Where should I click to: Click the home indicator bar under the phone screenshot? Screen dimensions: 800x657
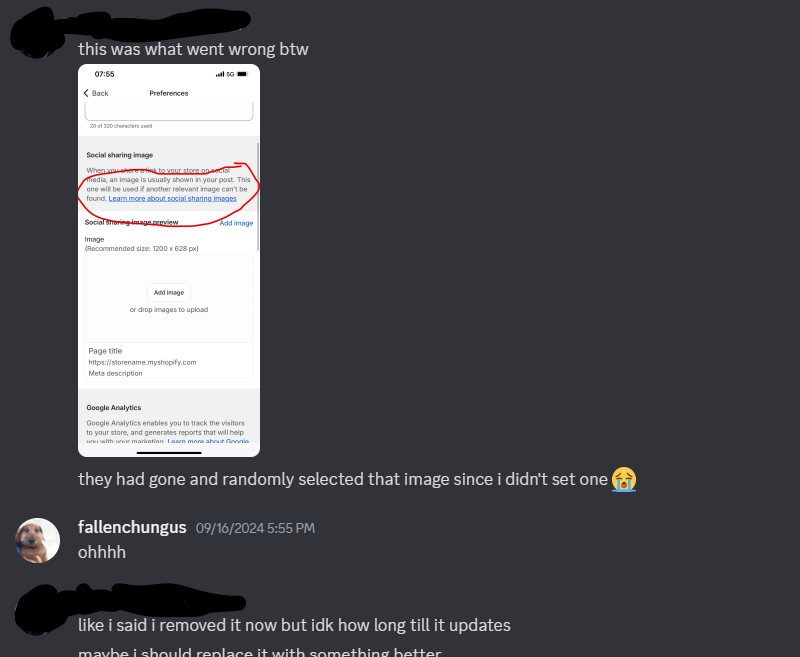pyautogui.click(x=169, y=452)
